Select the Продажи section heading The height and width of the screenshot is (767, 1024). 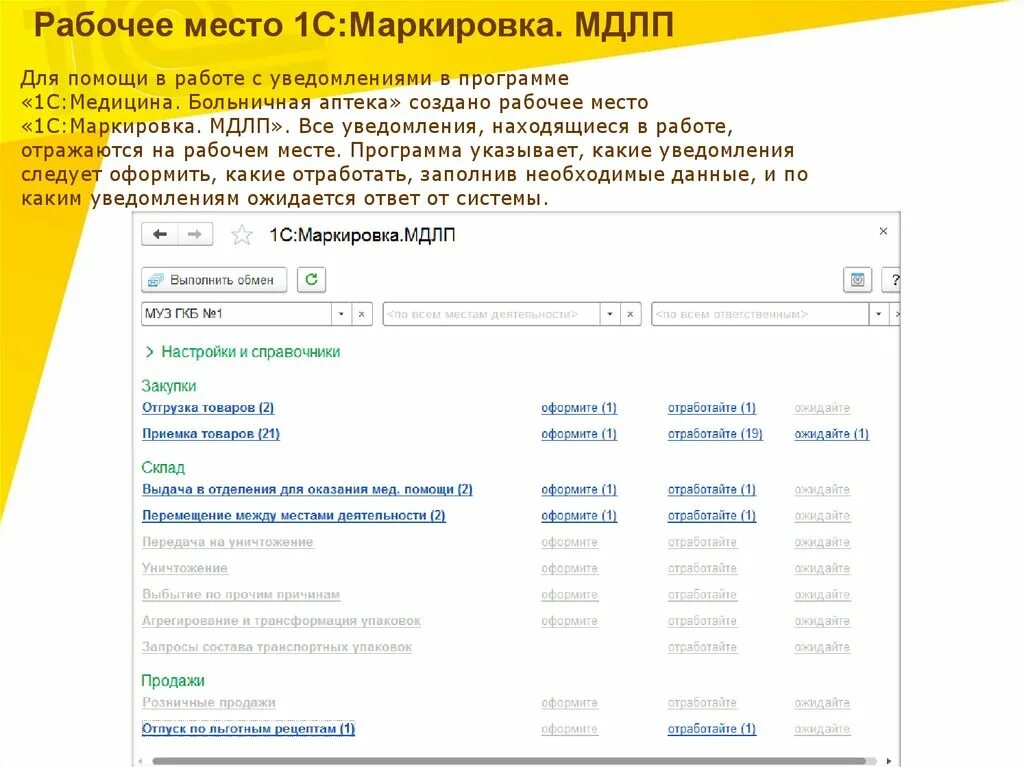(173, 680)
